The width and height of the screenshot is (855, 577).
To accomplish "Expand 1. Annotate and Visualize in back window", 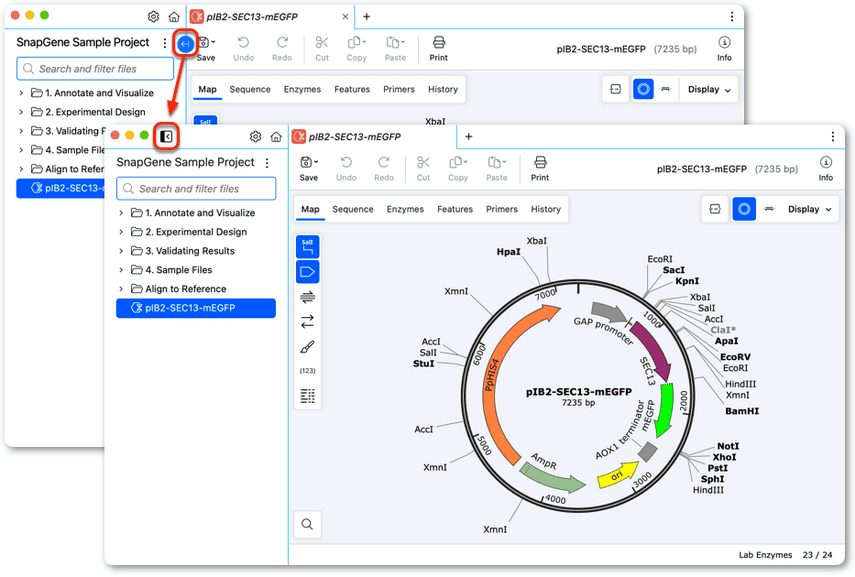I will tap(21, 93).
